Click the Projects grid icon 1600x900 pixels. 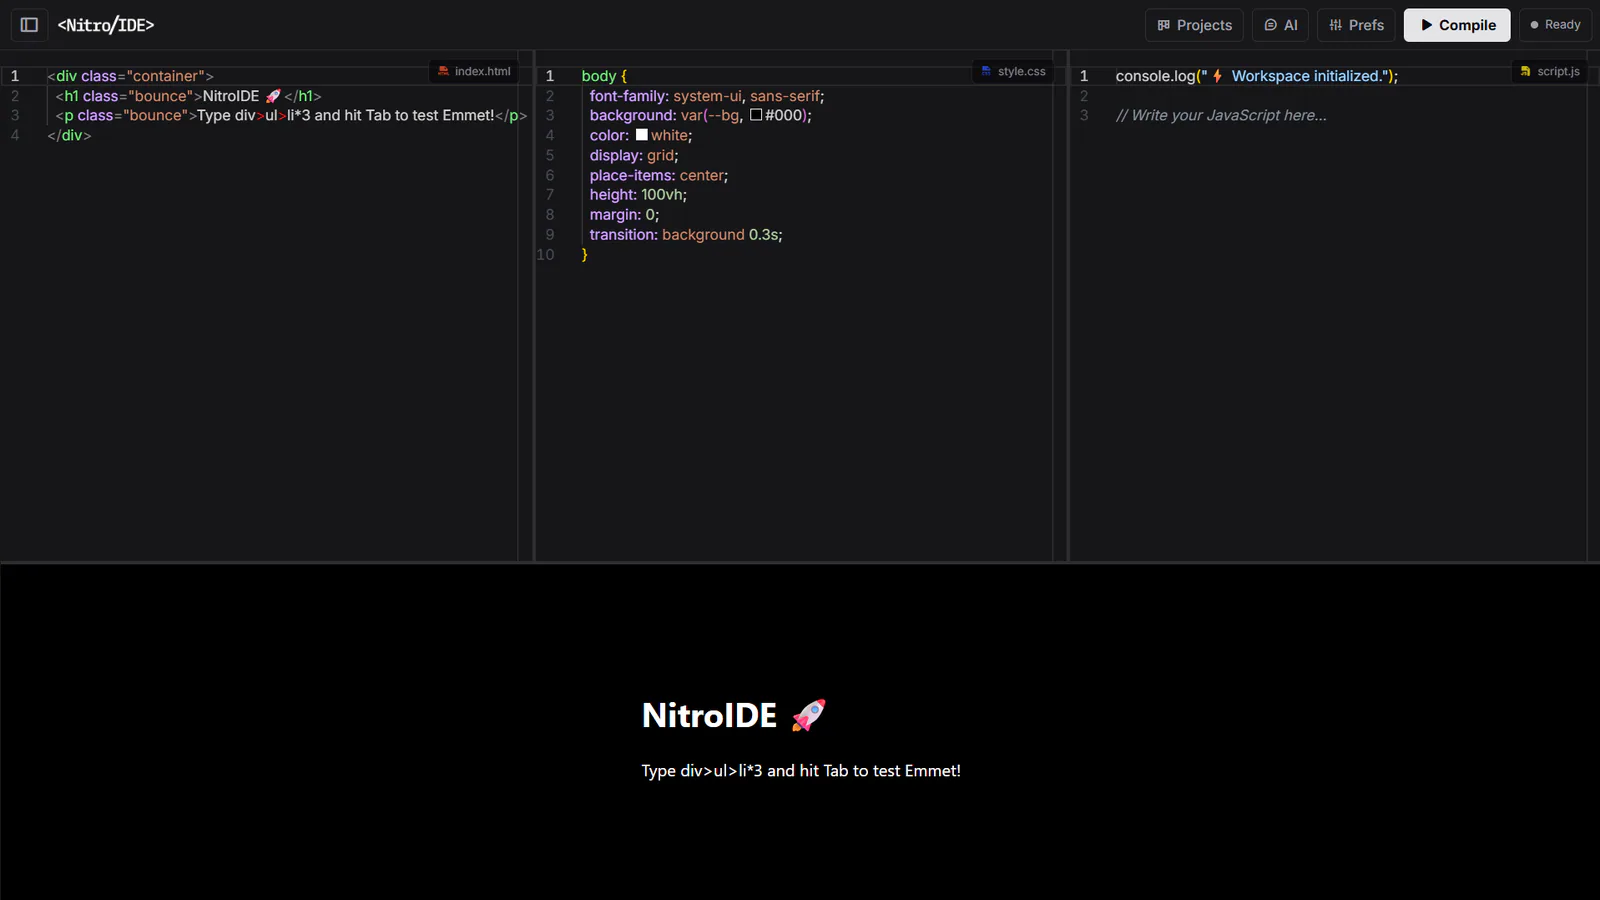click(x=1164, y=25)
